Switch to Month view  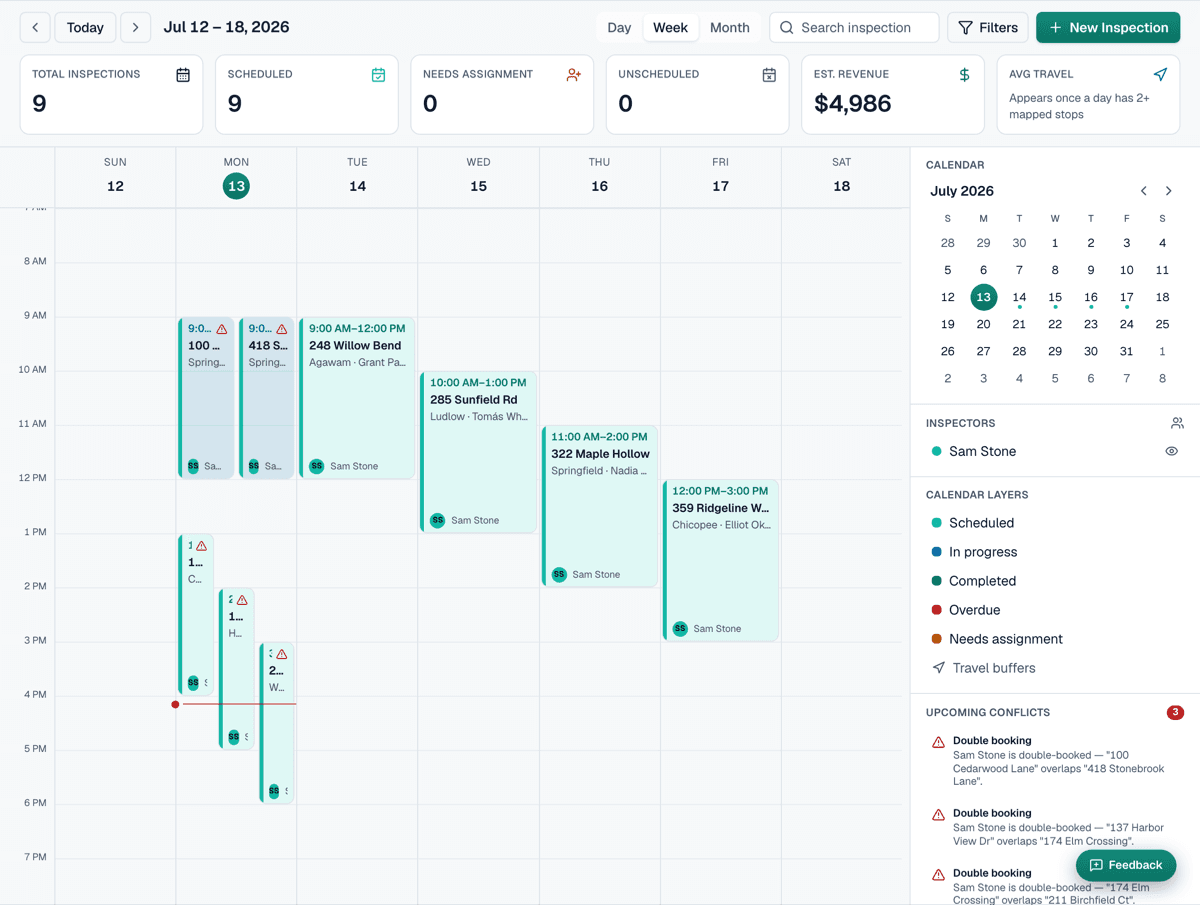[x=730, y=28]
